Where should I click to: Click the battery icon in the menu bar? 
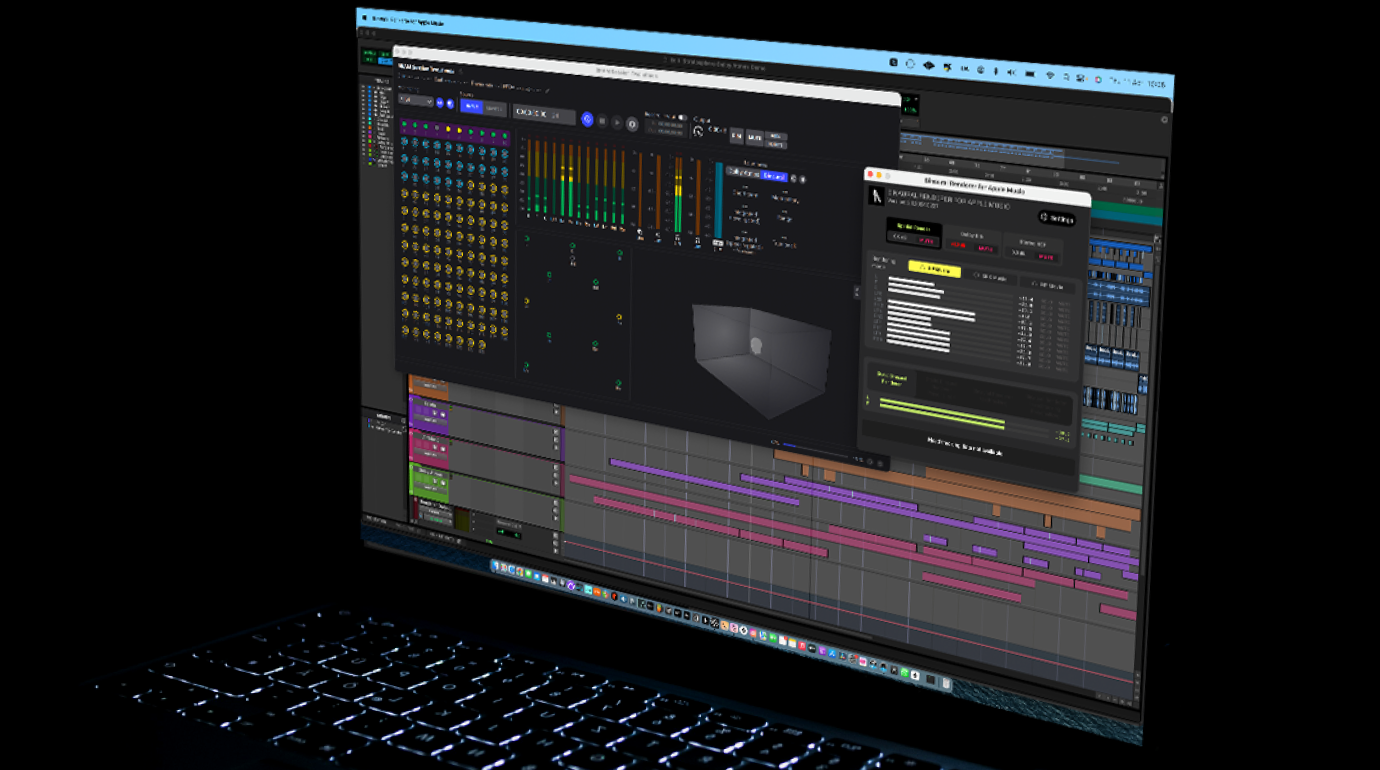(1030, 74)
